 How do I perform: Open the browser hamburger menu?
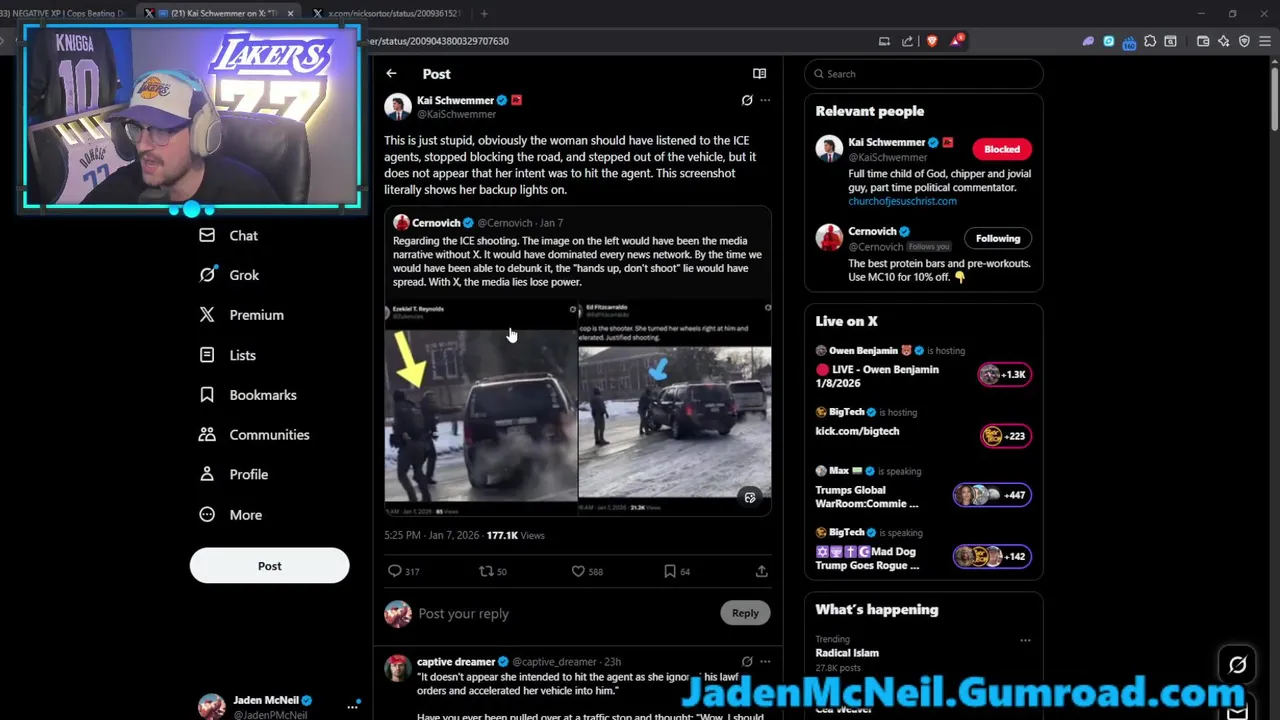(1266, 41)
